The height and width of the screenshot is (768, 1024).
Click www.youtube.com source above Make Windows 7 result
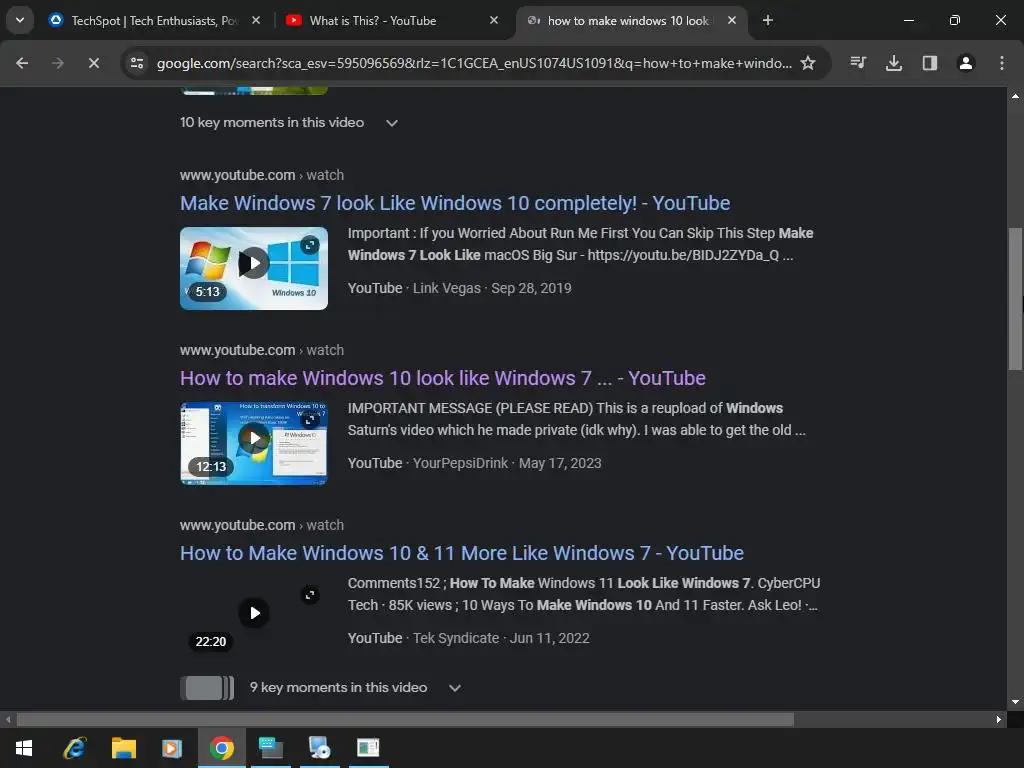pyautogui.click(x=237, y=175)
